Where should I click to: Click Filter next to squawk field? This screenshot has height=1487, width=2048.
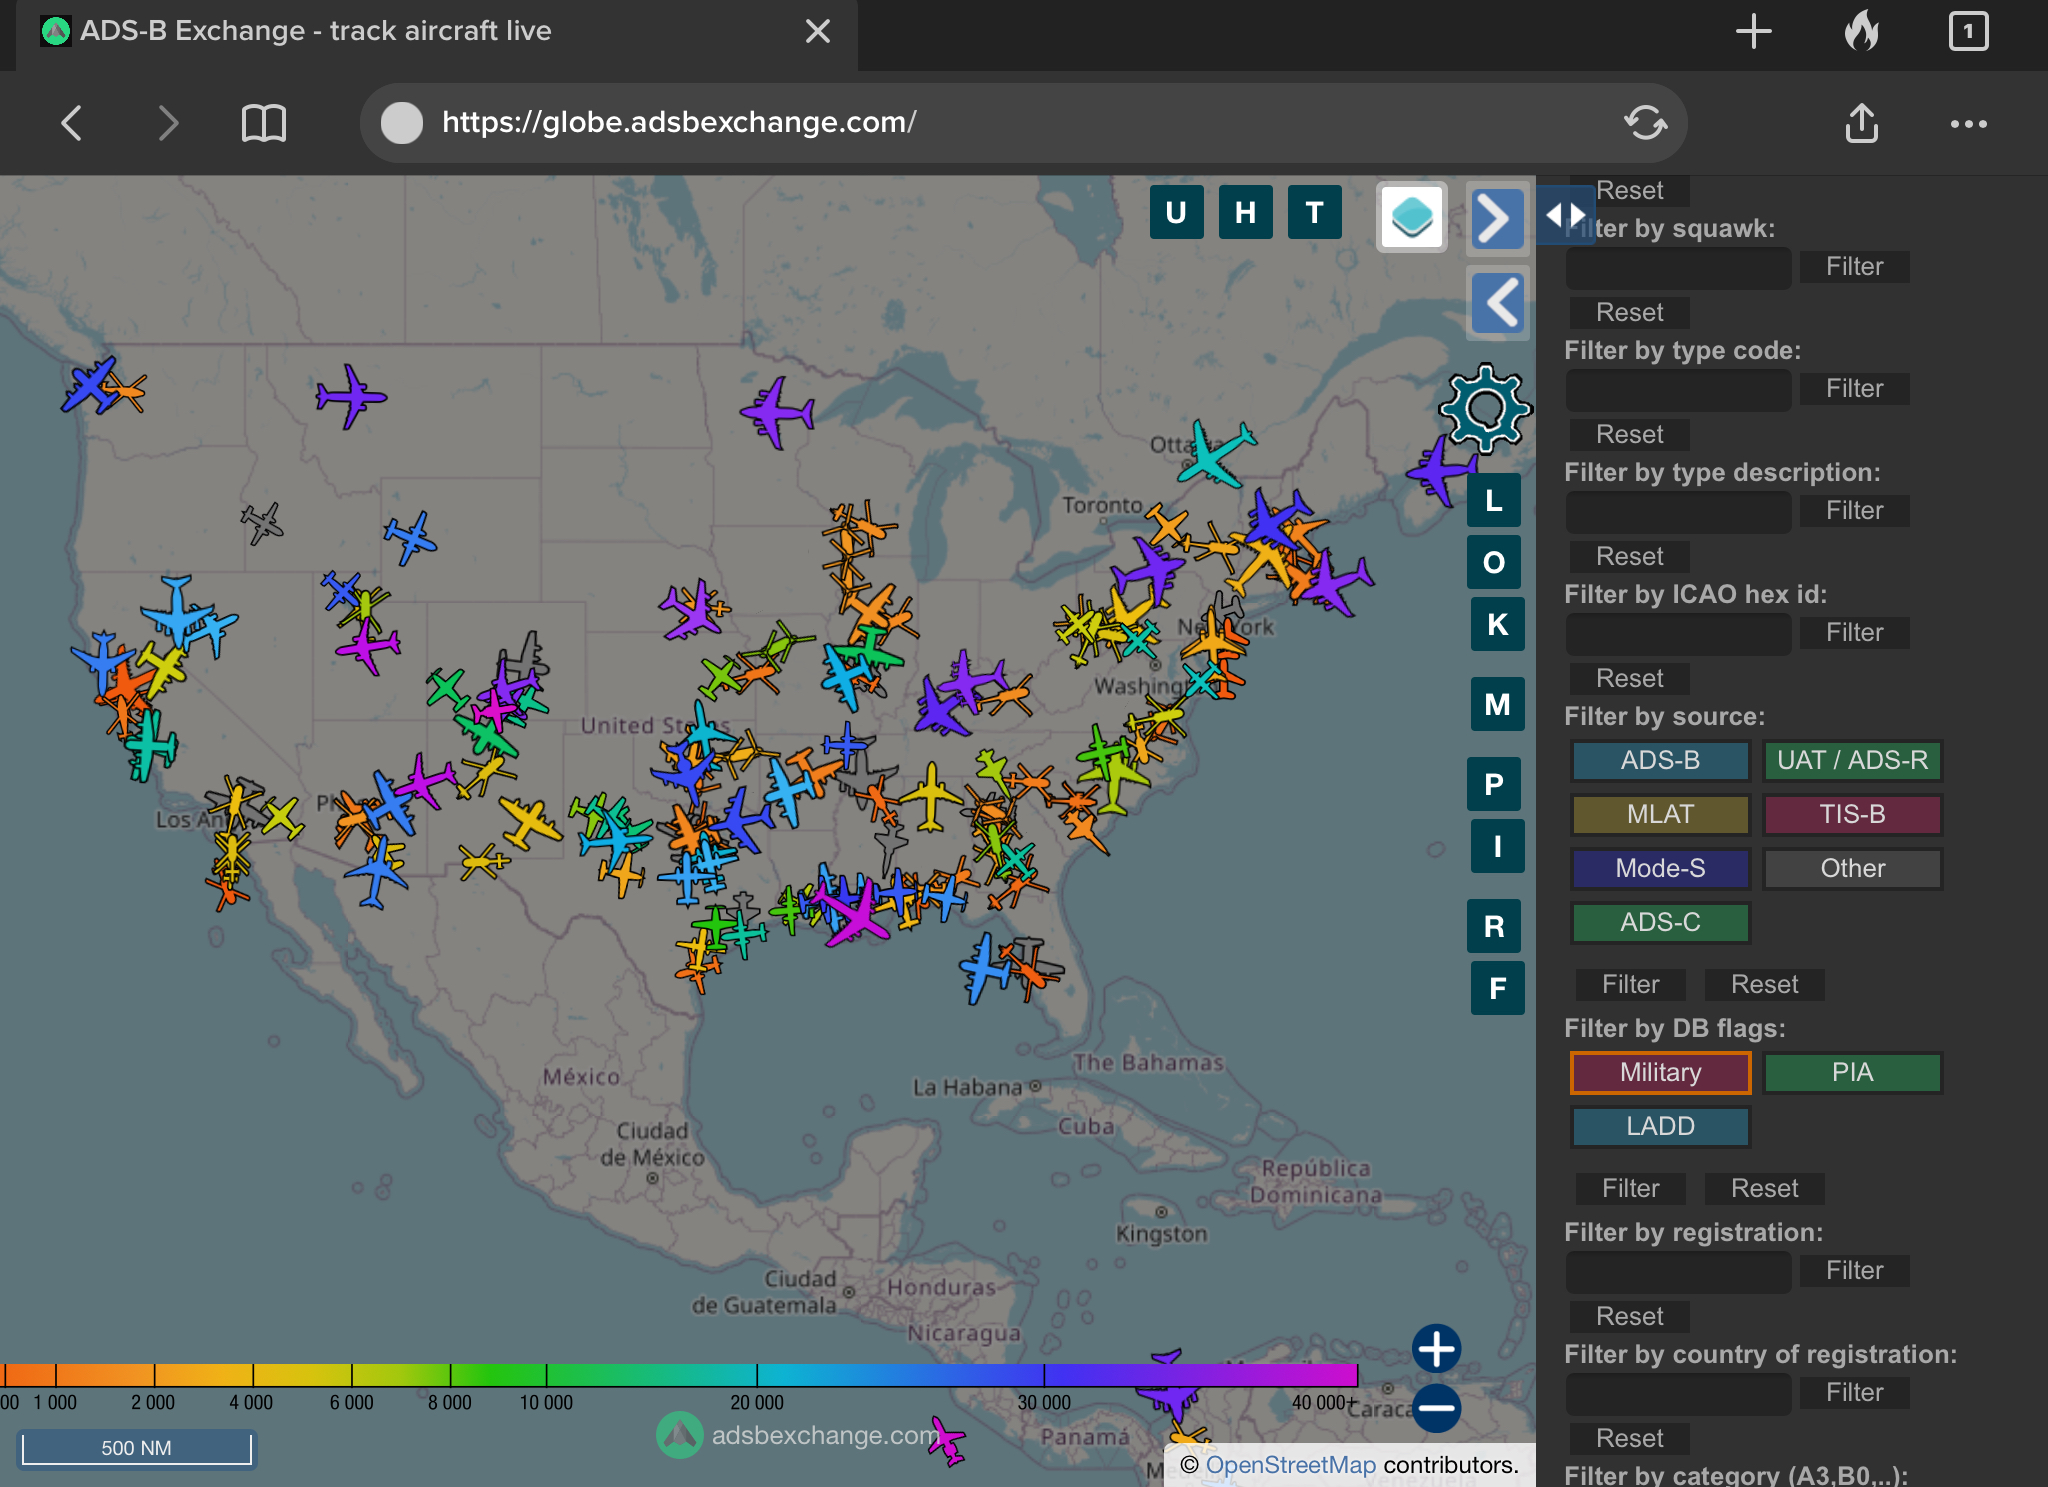tap(1854, 266)
